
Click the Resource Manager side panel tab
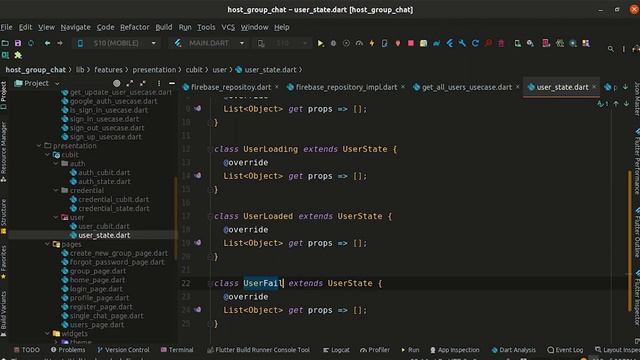click(4, 152)
